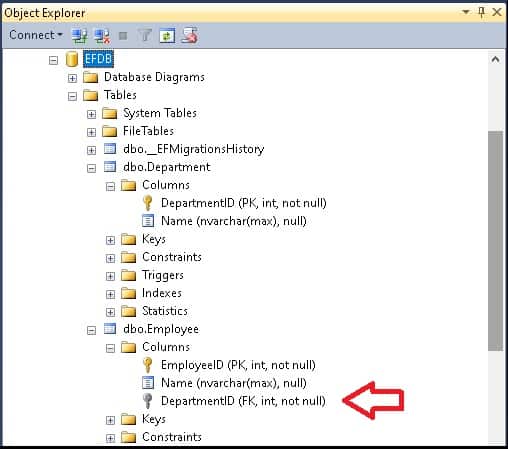Click the Indexes folder icon
The image size is (508, 449).
129,293
